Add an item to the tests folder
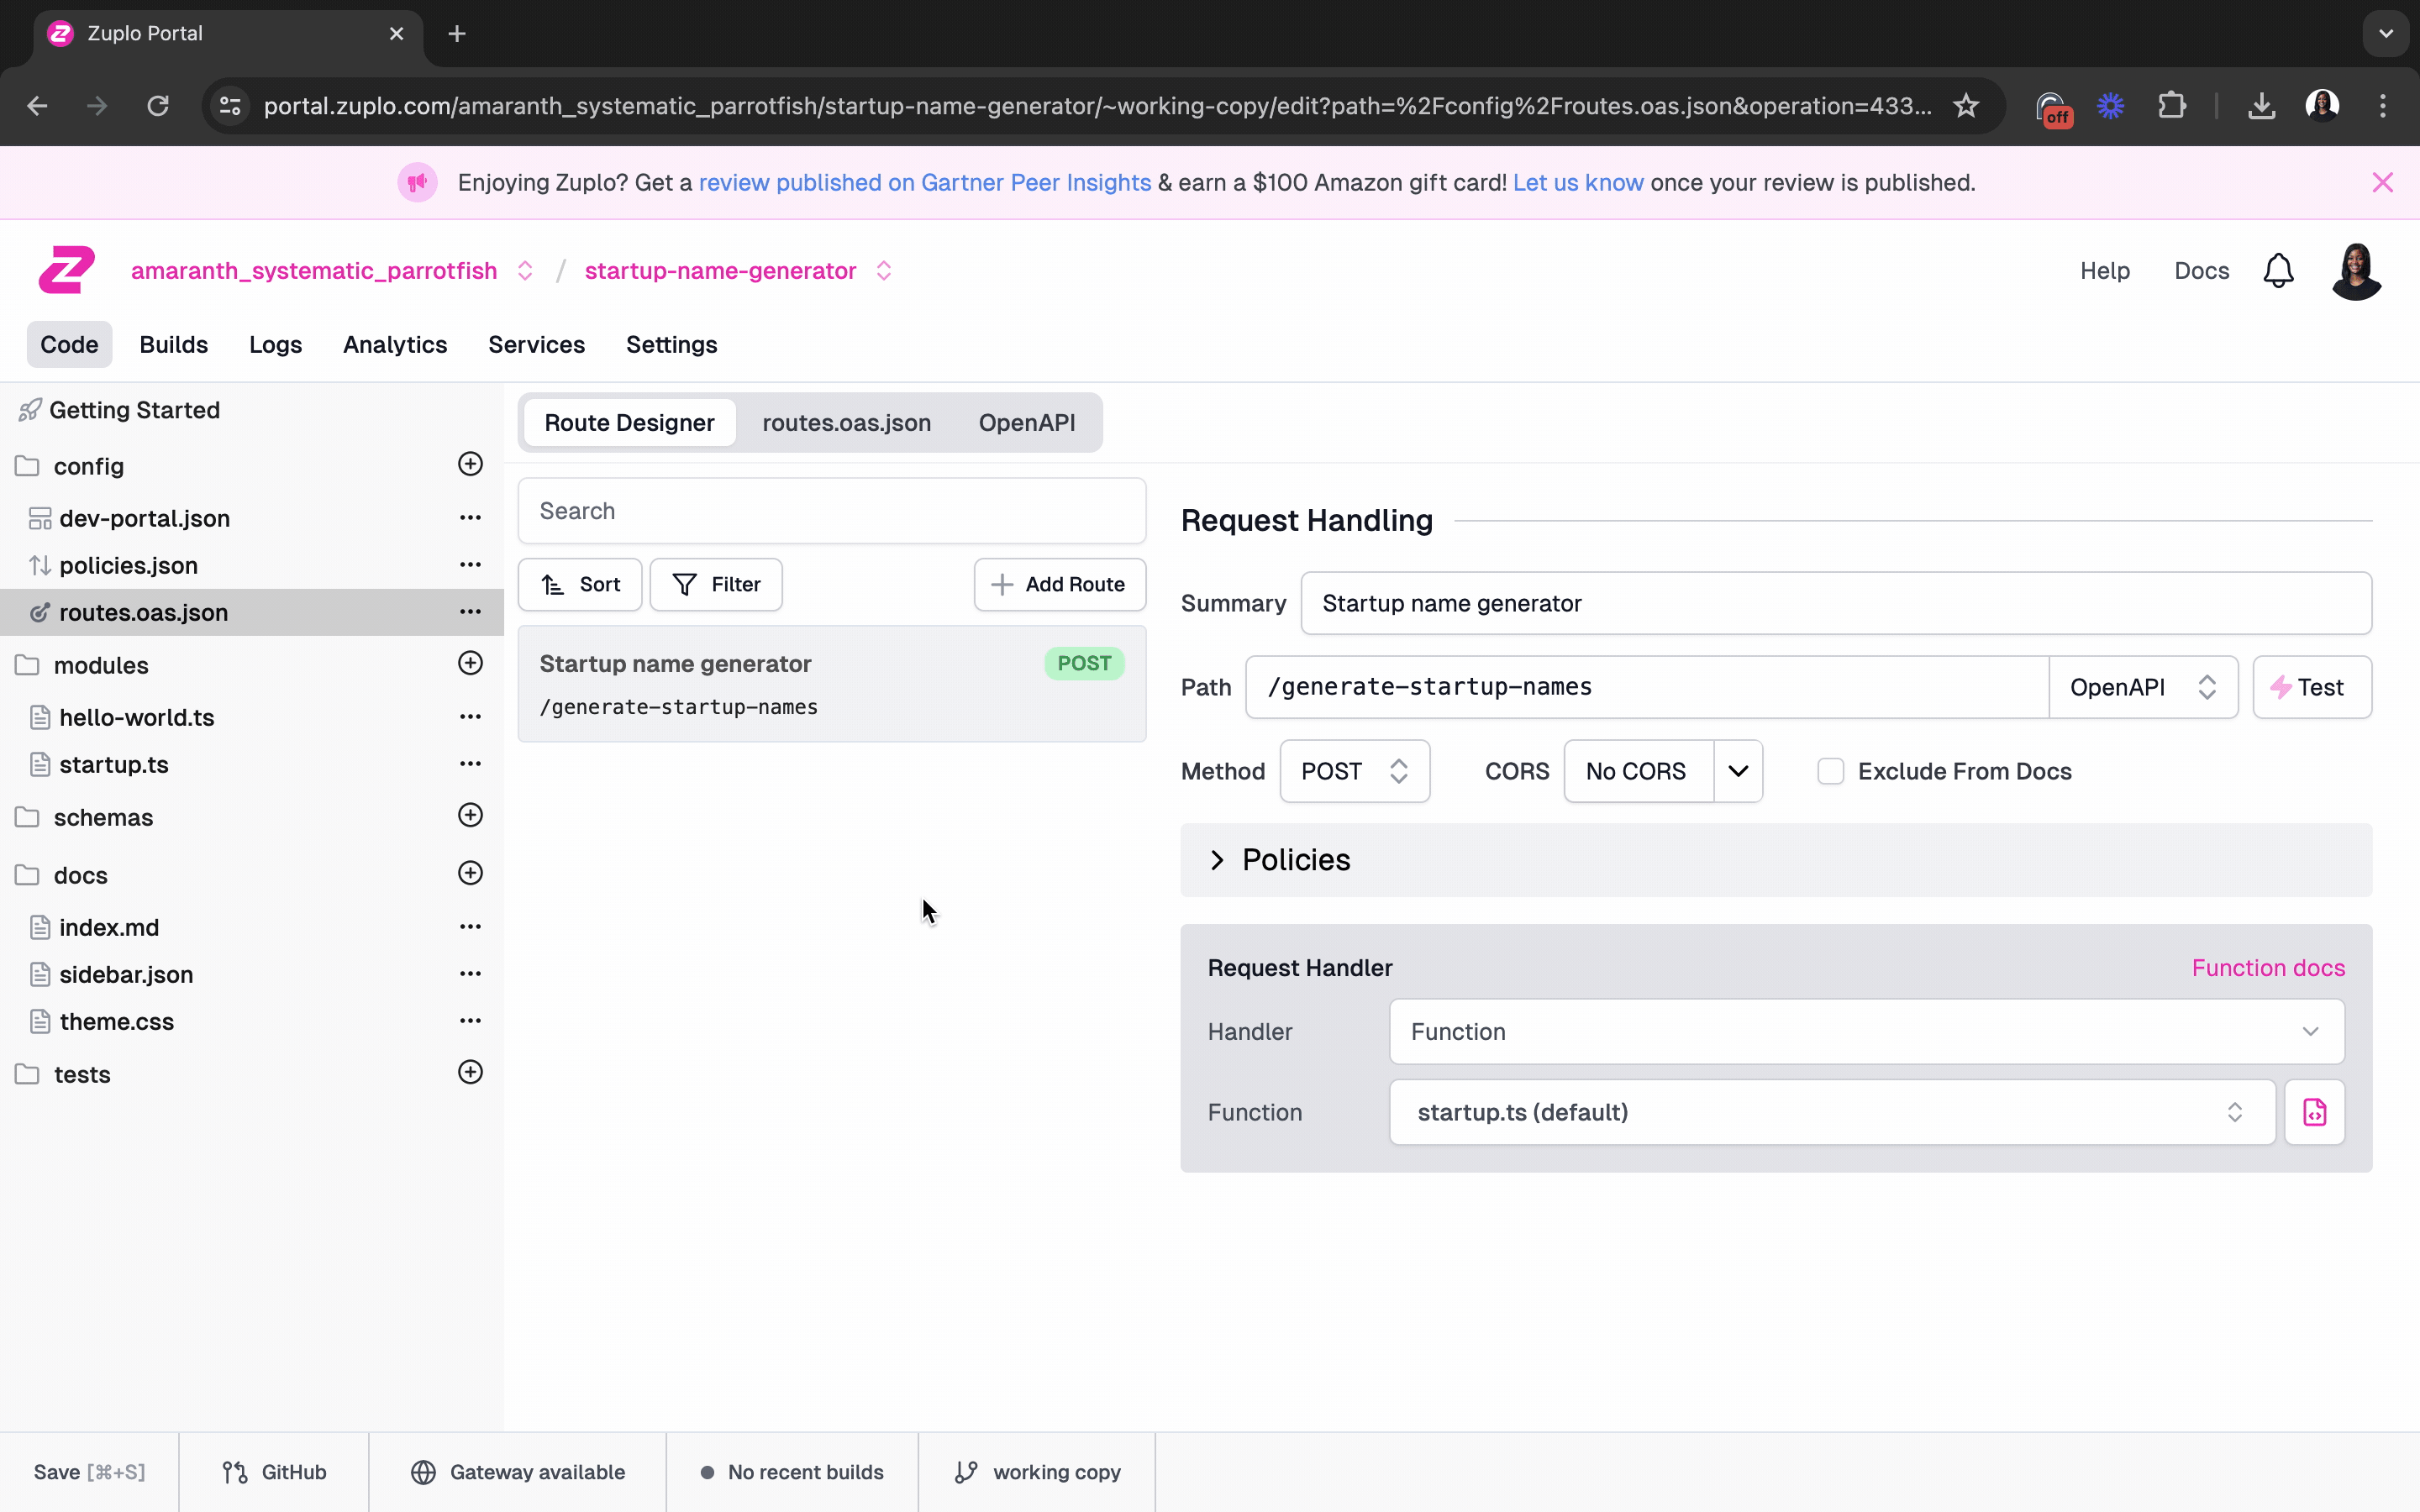2420x1512 pixels. [x=470, y=1071]
